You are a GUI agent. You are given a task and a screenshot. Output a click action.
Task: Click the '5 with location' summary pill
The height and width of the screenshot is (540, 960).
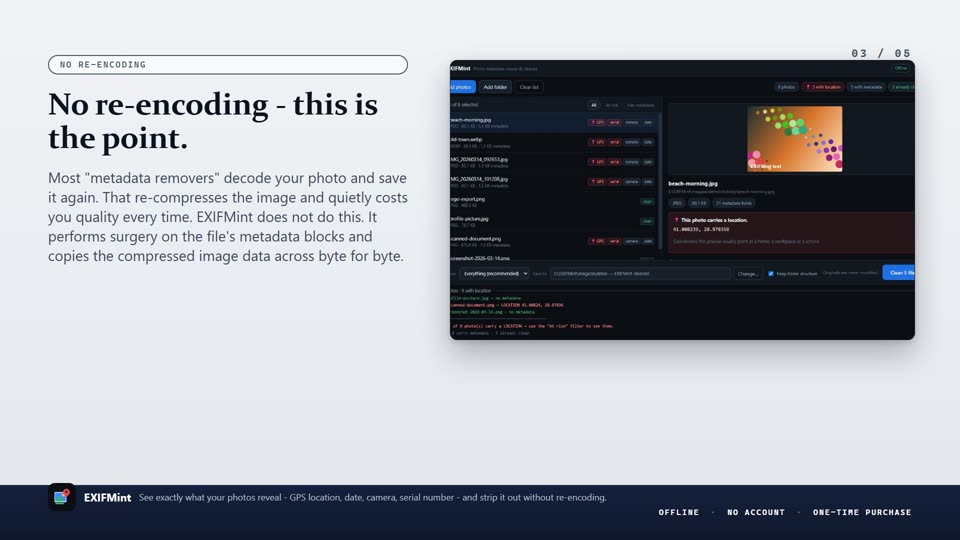(x=823, y=87)
